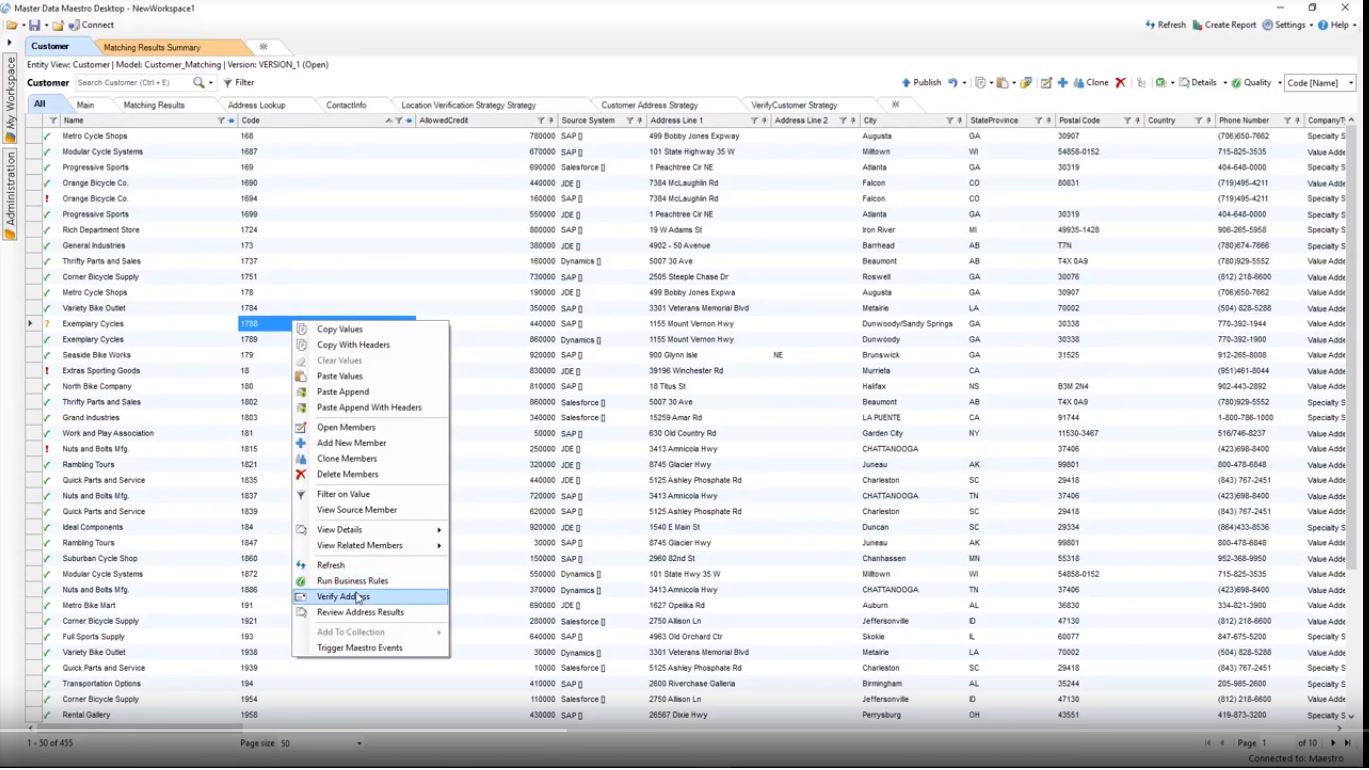Expand View Related Members submenu
1369x770 pixels.
coord(370,546)
